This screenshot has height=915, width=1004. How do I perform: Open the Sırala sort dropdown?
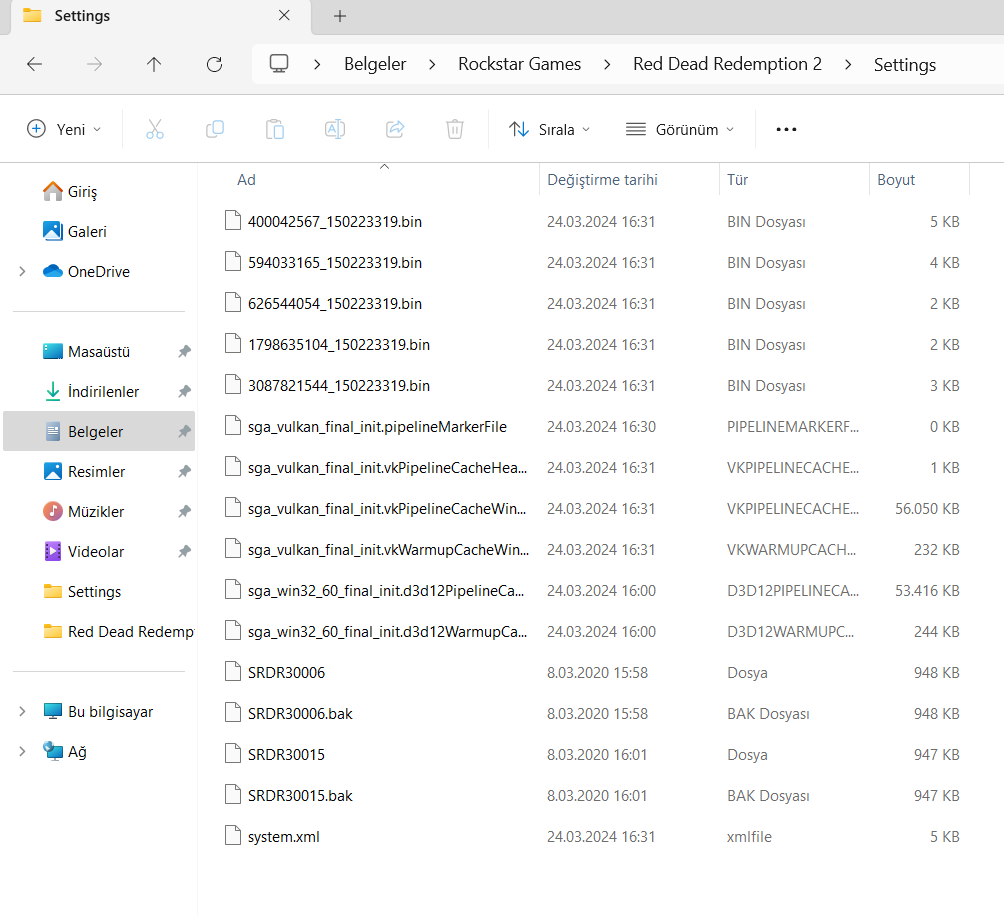coord(549,129)
